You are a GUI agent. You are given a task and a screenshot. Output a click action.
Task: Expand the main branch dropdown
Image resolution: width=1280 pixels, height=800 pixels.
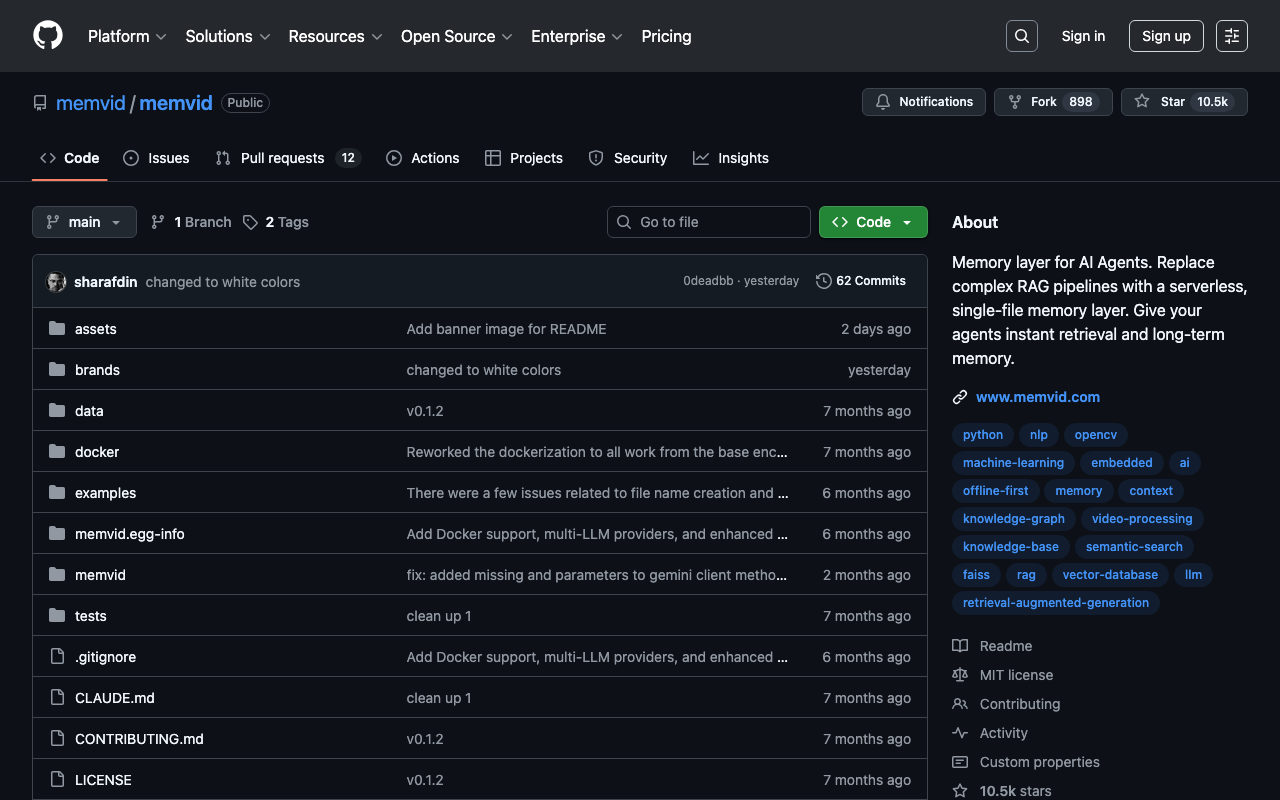pyautogui.click(x=84, y=222)
